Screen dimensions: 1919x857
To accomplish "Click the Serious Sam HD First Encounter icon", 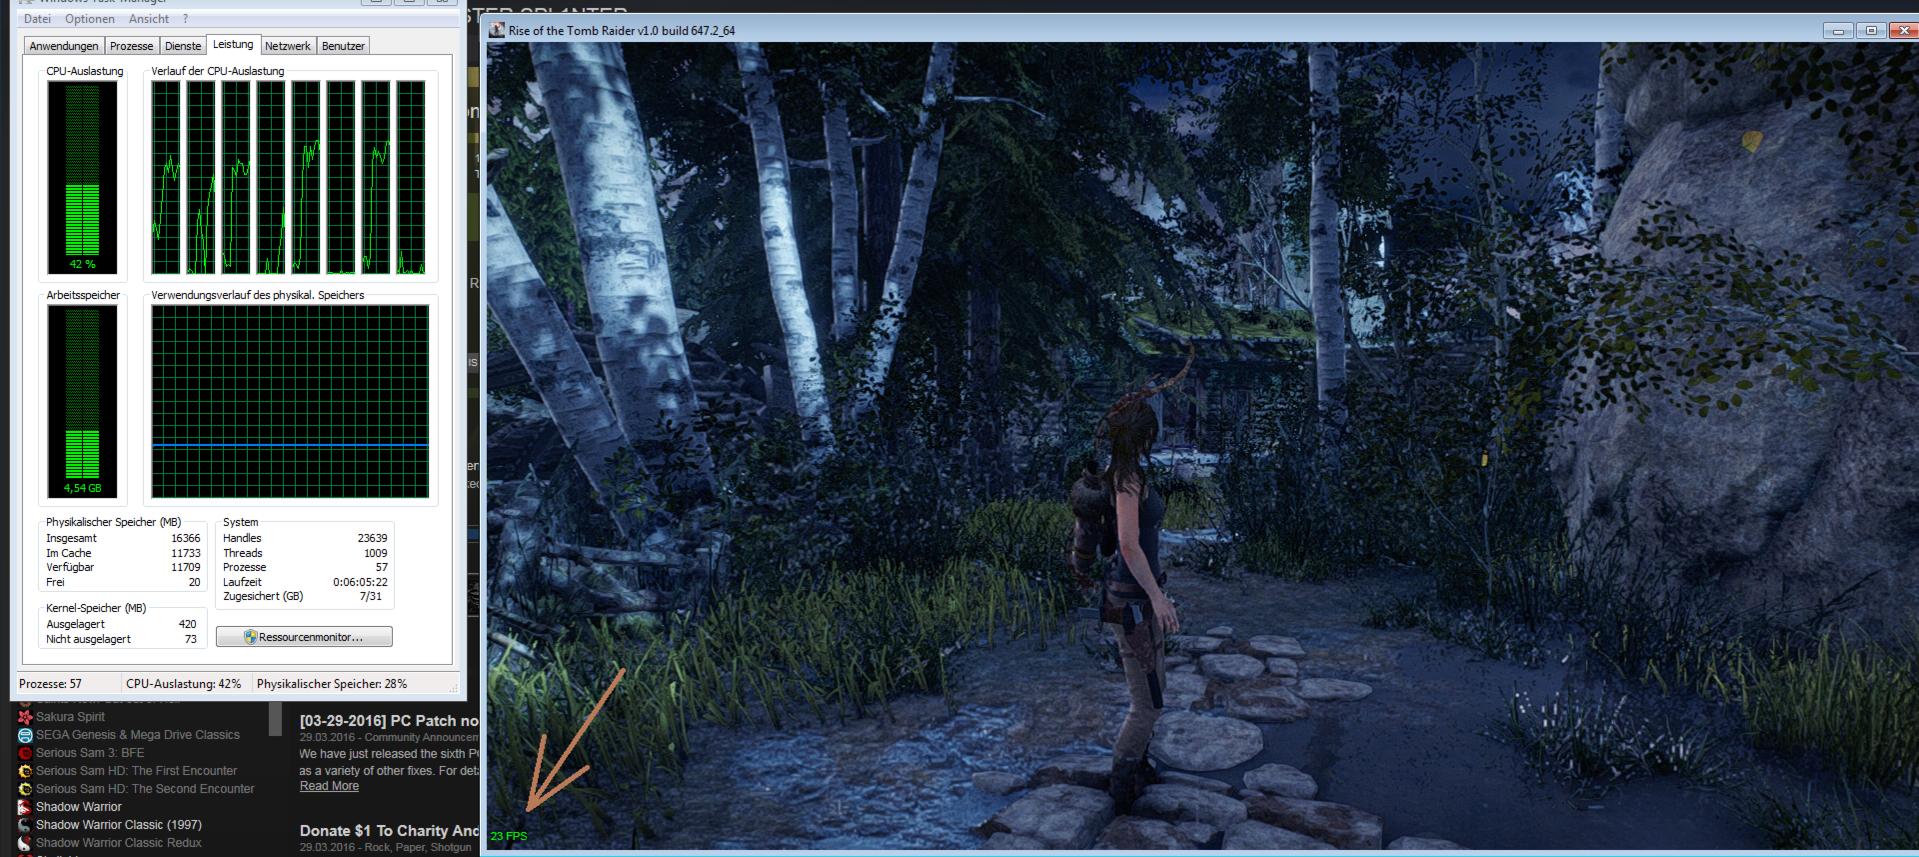I will click(25, 771).
